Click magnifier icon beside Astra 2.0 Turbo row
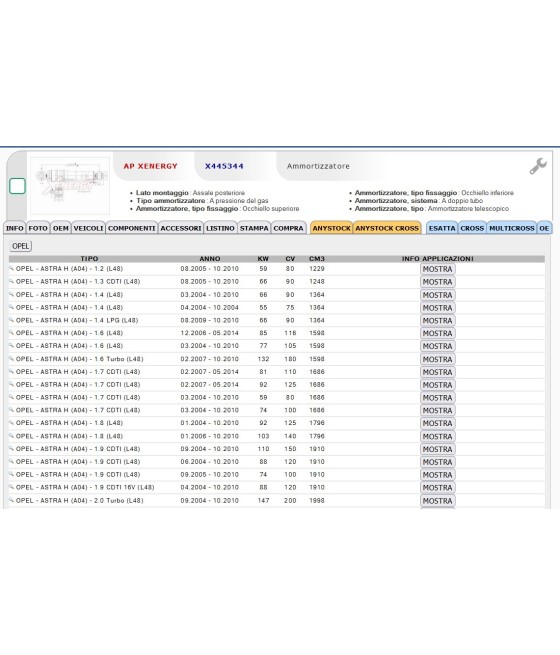 (12, 500)
